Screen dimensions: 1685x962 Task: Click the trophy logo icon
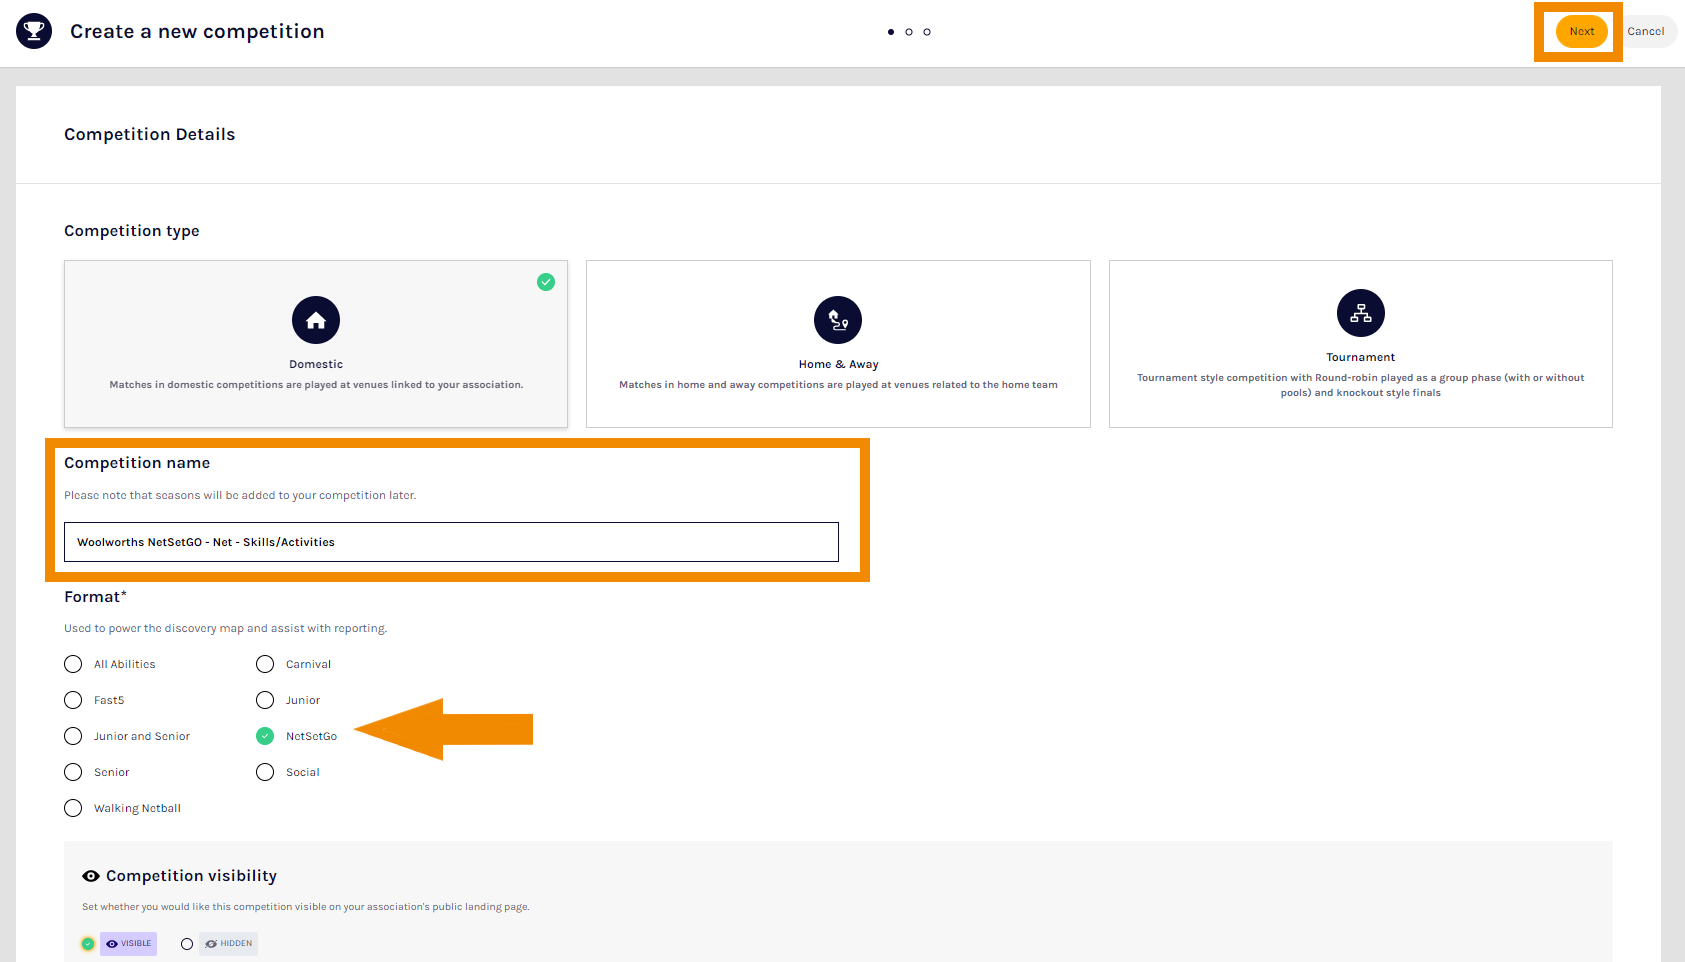[34, 31]
